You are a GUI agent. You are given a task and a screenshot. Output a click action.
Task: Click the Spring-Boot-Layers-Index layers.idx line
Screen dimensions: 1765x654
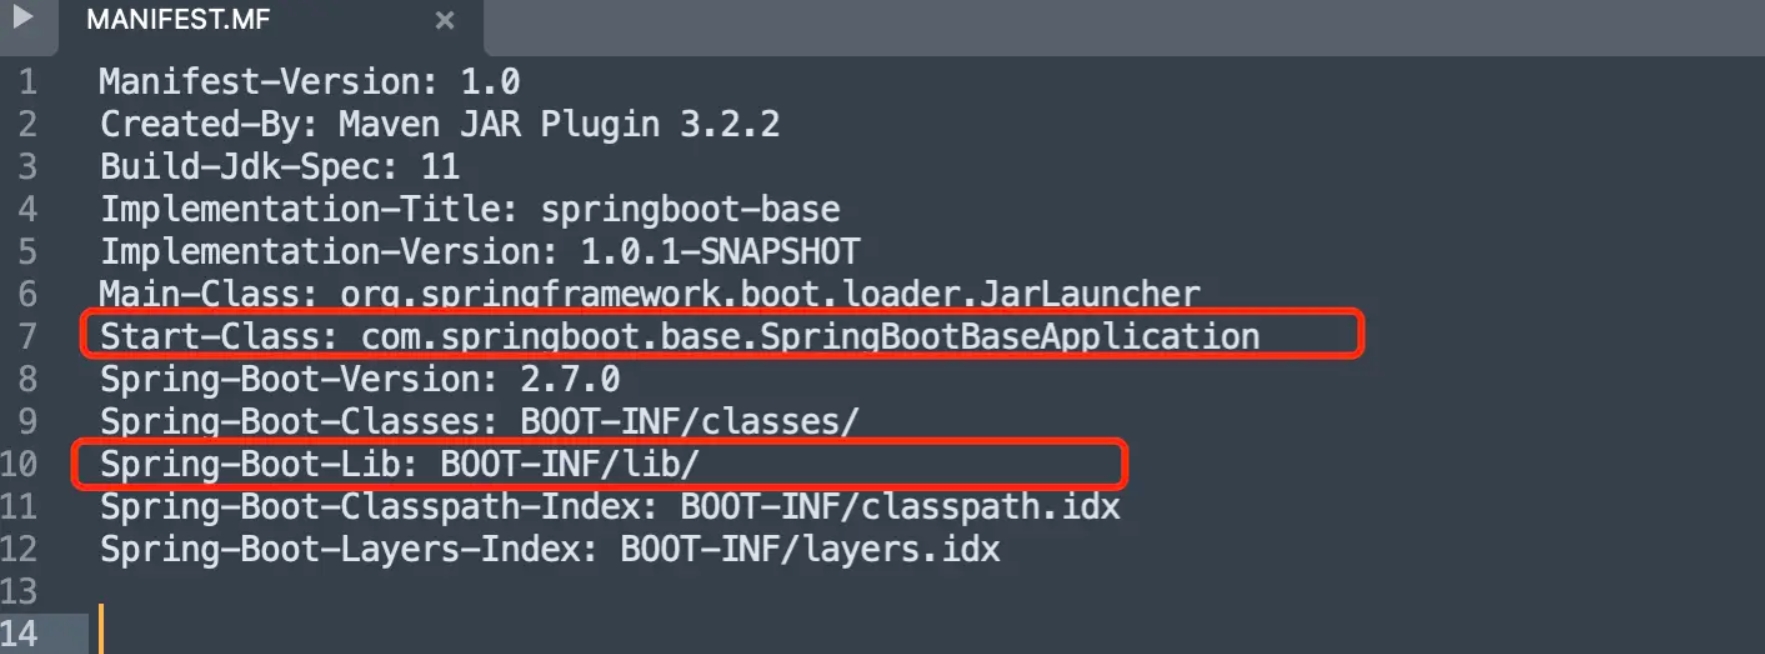(x=549, y=549)
